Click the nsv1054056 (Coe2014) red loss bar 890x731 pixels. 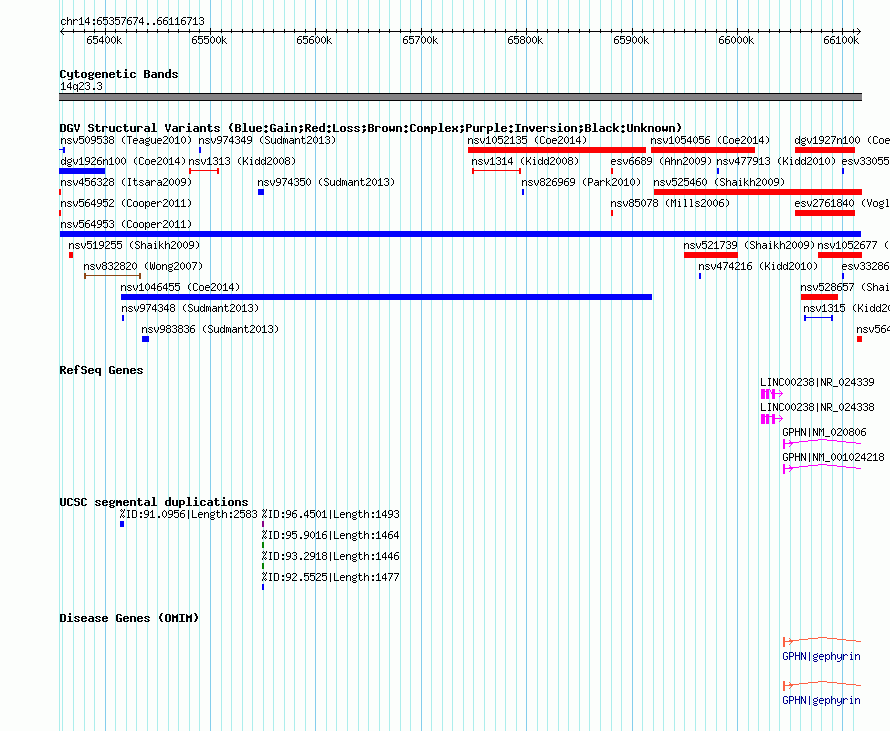(703, 150)
